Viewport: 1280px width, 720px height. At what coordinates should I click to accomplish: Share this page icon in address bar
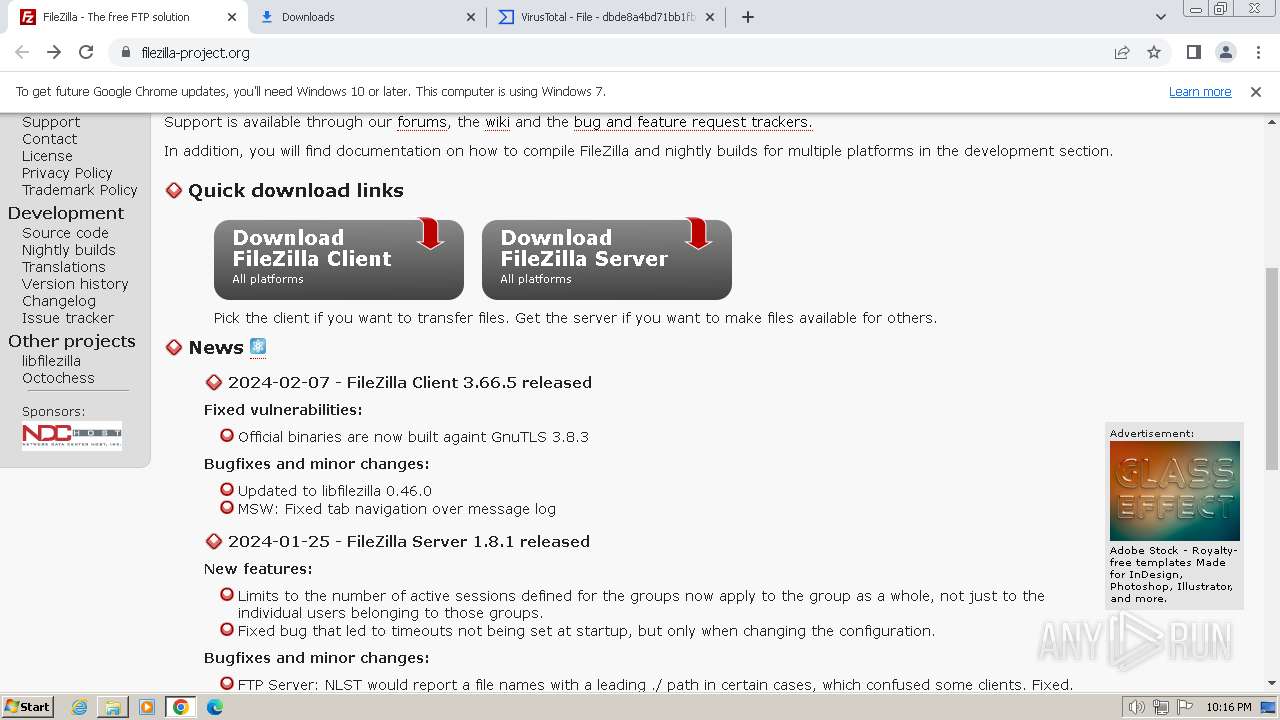[1122, 52]
